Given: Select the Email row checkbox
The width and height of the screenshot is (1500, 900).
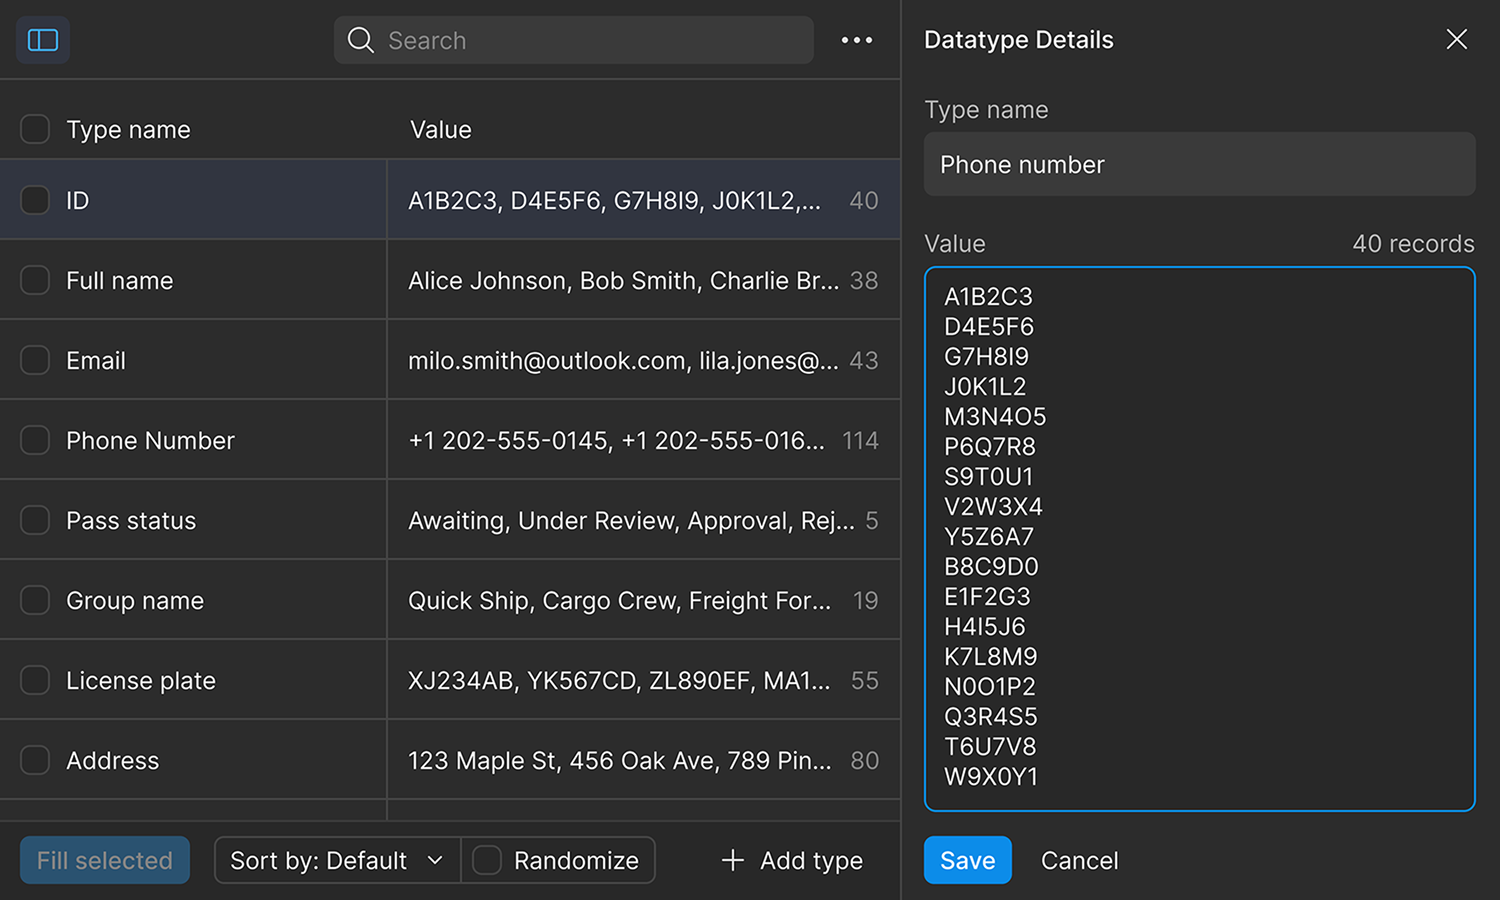Looking at the screenshot, I should tap(35, 360).
